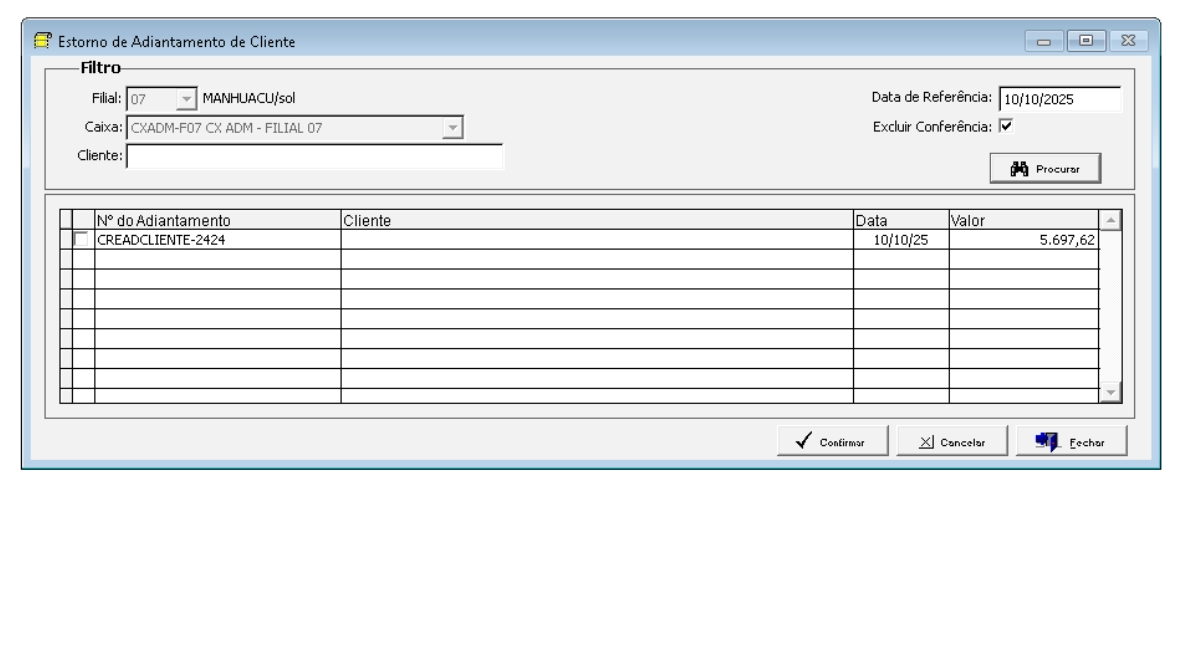The width and height of the screenshot is (1194, 648).
Task: Click the Data de Referência date field
Action: click(1059, 99)
